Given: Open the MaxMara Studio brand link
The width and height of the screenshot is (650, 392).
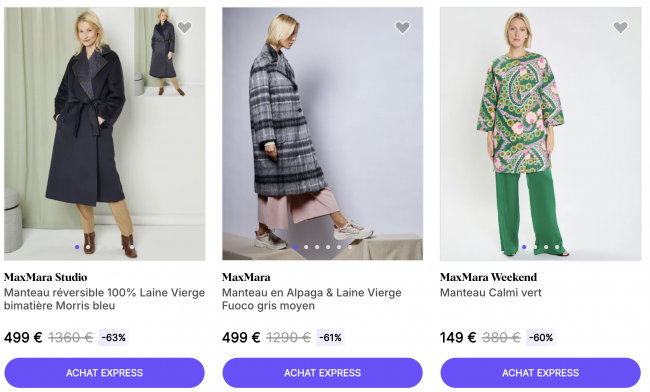Looking at the screenshot, I should (x=46, y=277).
